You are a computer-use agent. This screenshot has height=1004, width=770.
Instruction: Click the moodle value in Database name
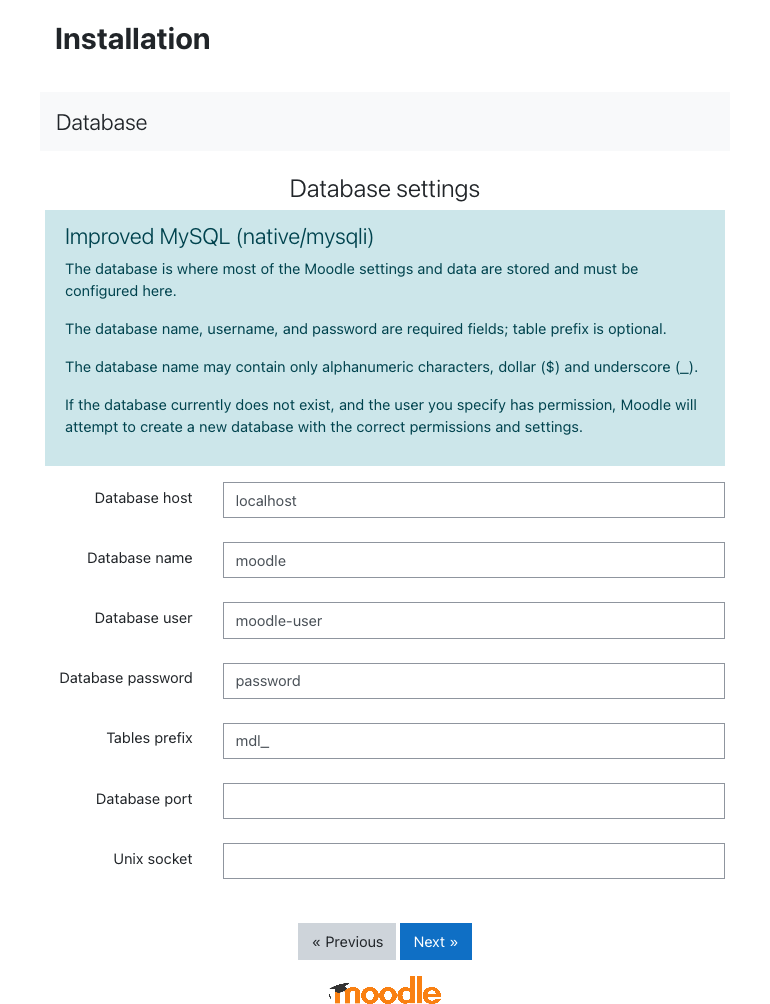[260, 560]
